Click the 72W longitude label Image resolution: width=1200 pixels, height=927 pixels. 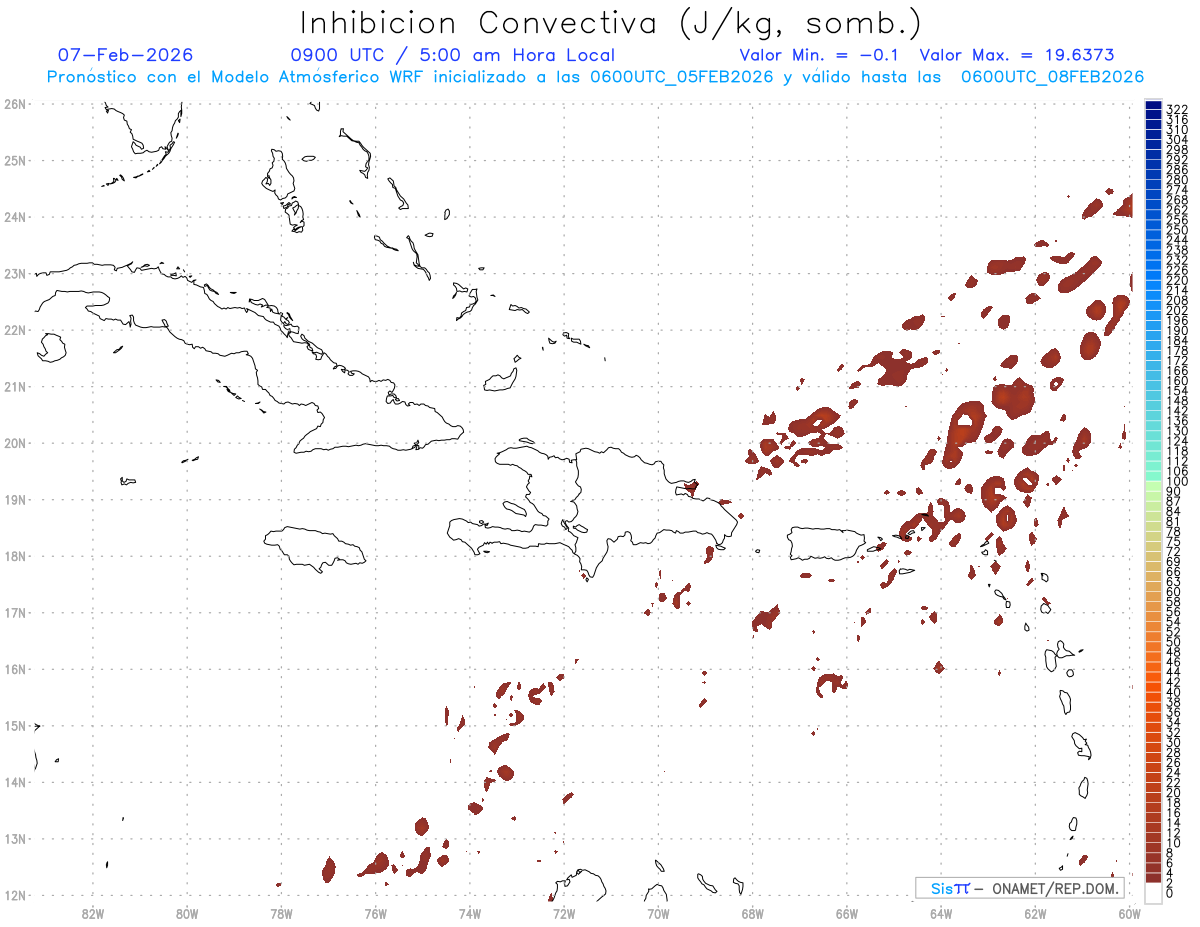[x=564, y=913]
